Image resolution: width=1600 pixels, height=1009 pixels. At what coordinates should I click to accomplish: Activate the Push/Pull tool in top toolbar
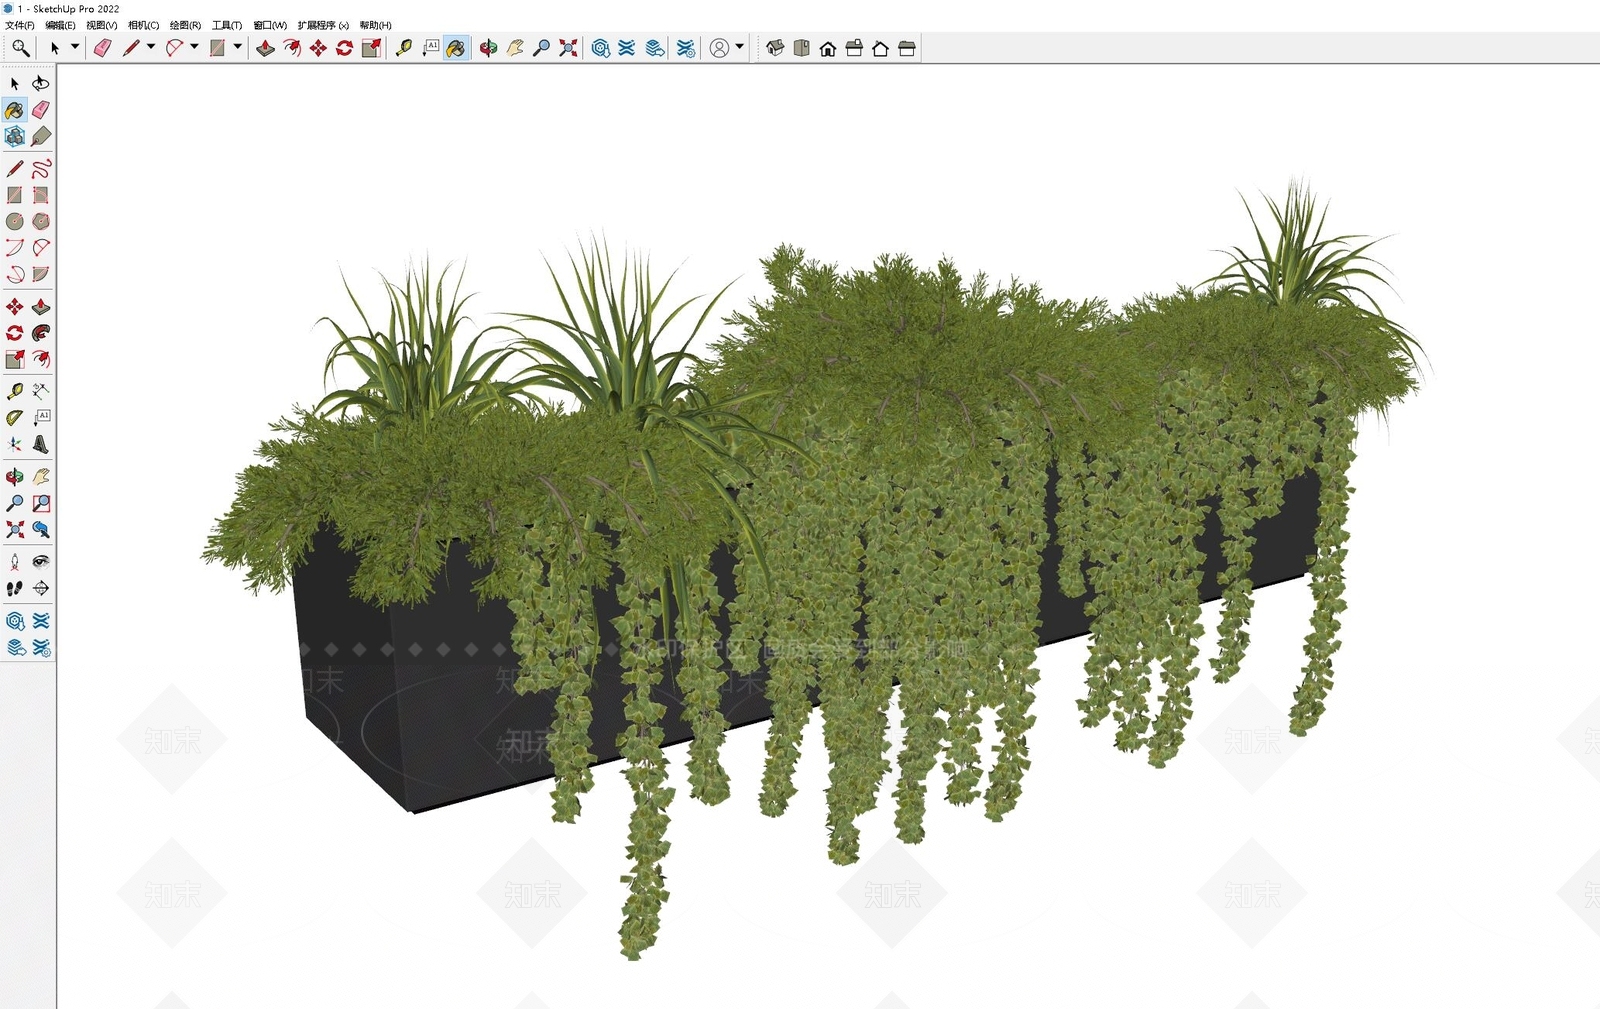pyautogui.click(x=265, y=48)
